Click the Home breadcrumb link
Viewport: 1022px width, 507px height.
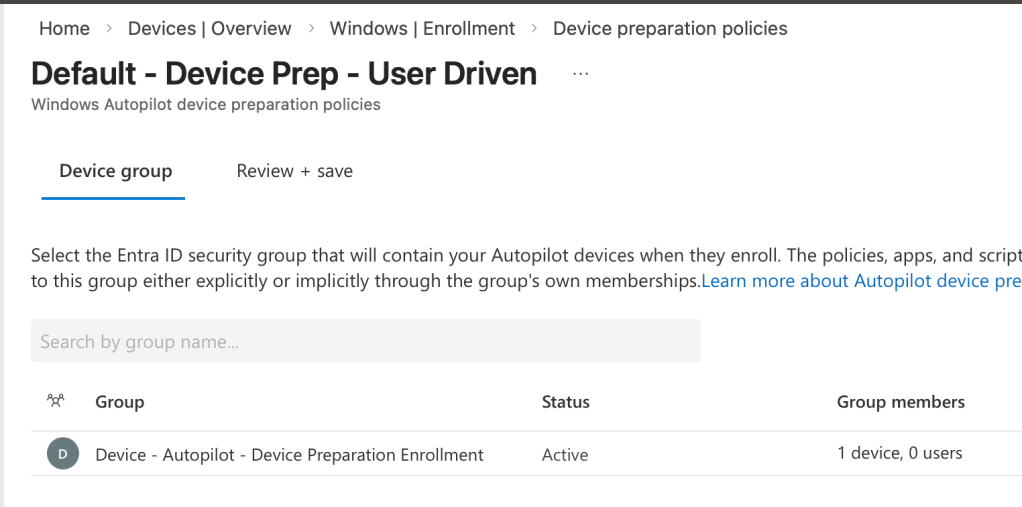tap(64, 29)
